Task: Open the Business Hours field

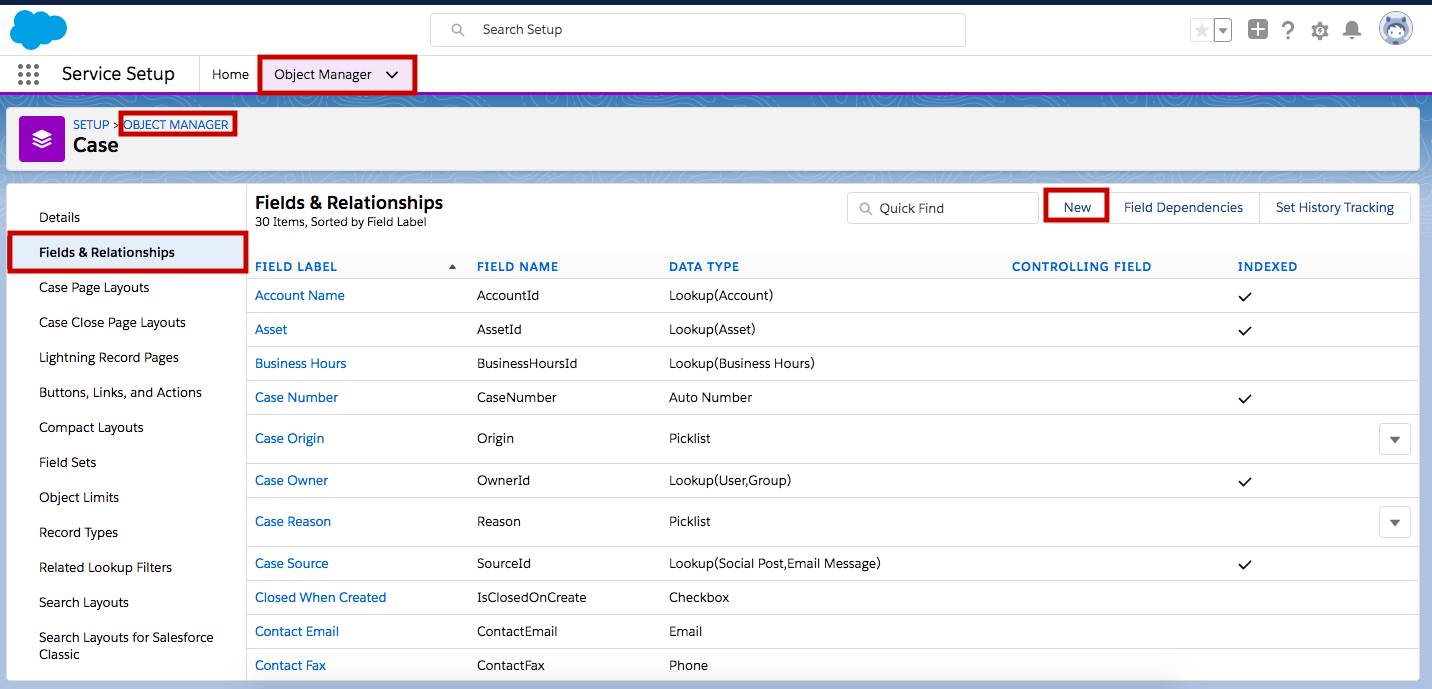Action: tap(301, 363)
